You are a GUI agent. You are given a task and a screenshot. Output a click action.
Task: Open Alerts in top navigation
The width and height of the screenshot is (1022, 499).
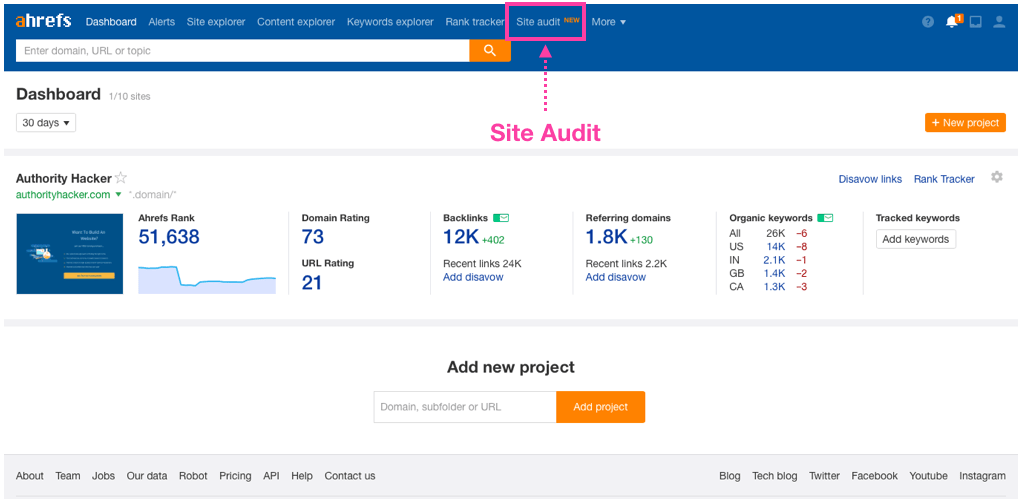(x=162, y=21)
